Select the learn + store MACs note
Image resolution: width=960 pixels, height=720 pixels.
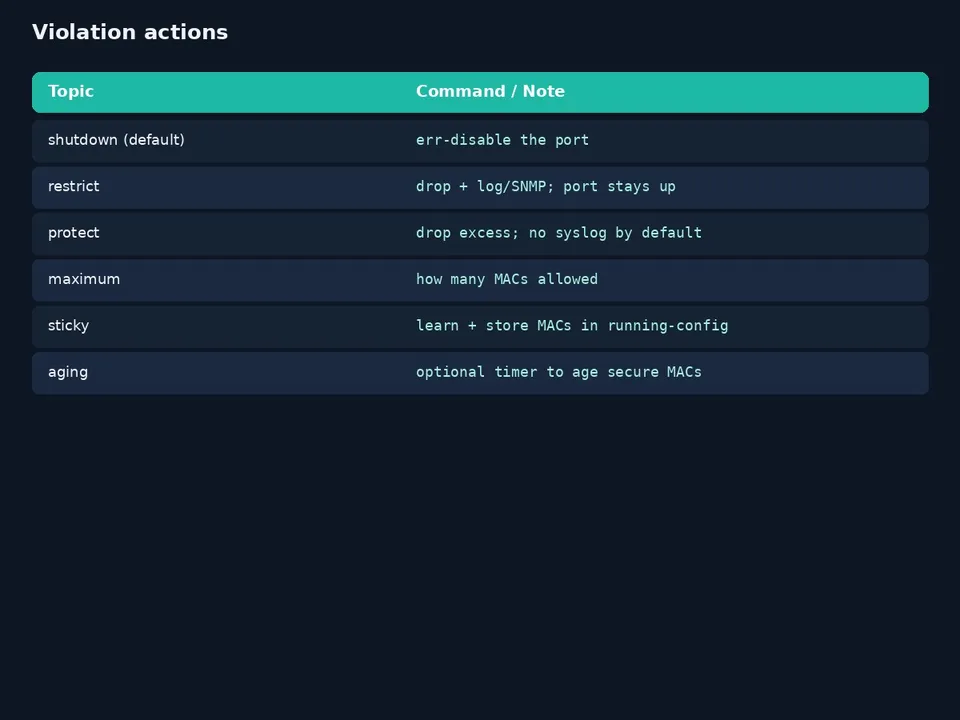click(572, 326)
